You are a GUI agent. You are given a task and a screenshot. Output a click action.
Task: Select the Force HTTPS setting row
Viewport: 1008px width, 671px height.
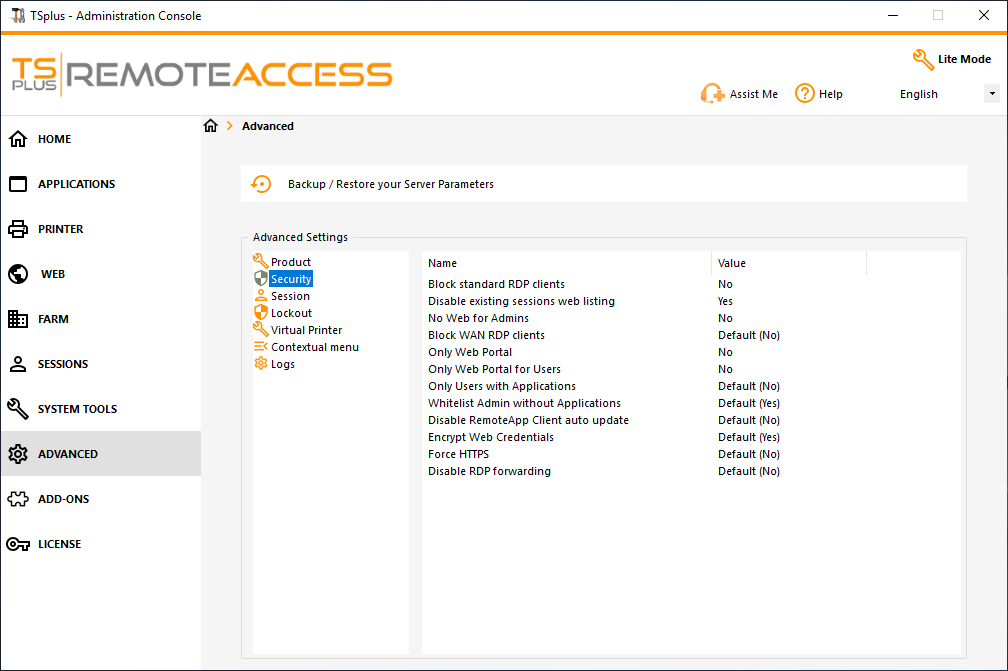(x=458, y=454)
